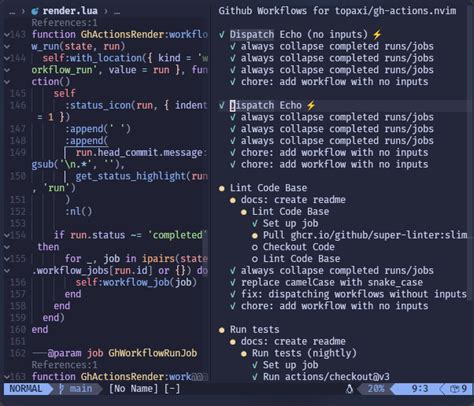The image size is (474, 406).
Task: Click the lightning icon on the cursor's Dispatch Echo row
Action: (x=311, y=105)
